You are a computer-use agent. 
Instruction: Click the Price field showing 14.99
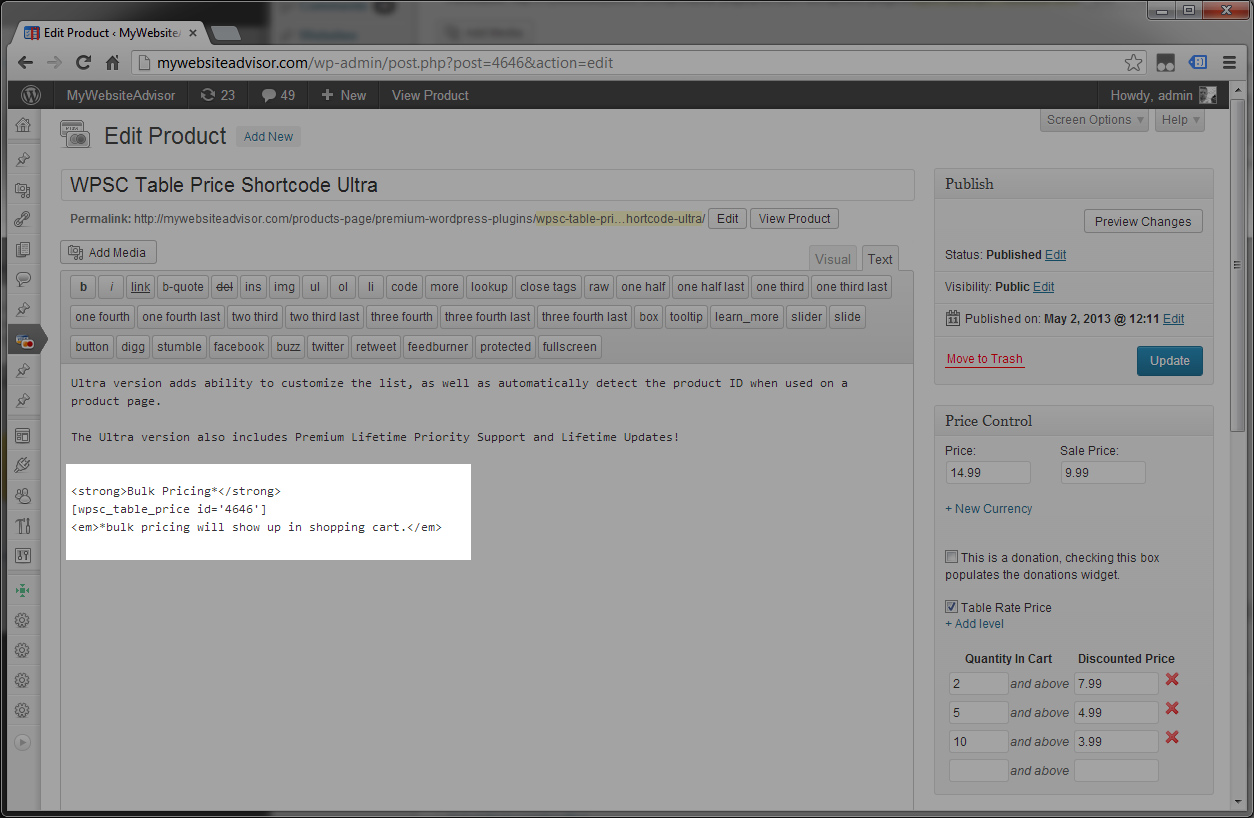click(988, 472)
